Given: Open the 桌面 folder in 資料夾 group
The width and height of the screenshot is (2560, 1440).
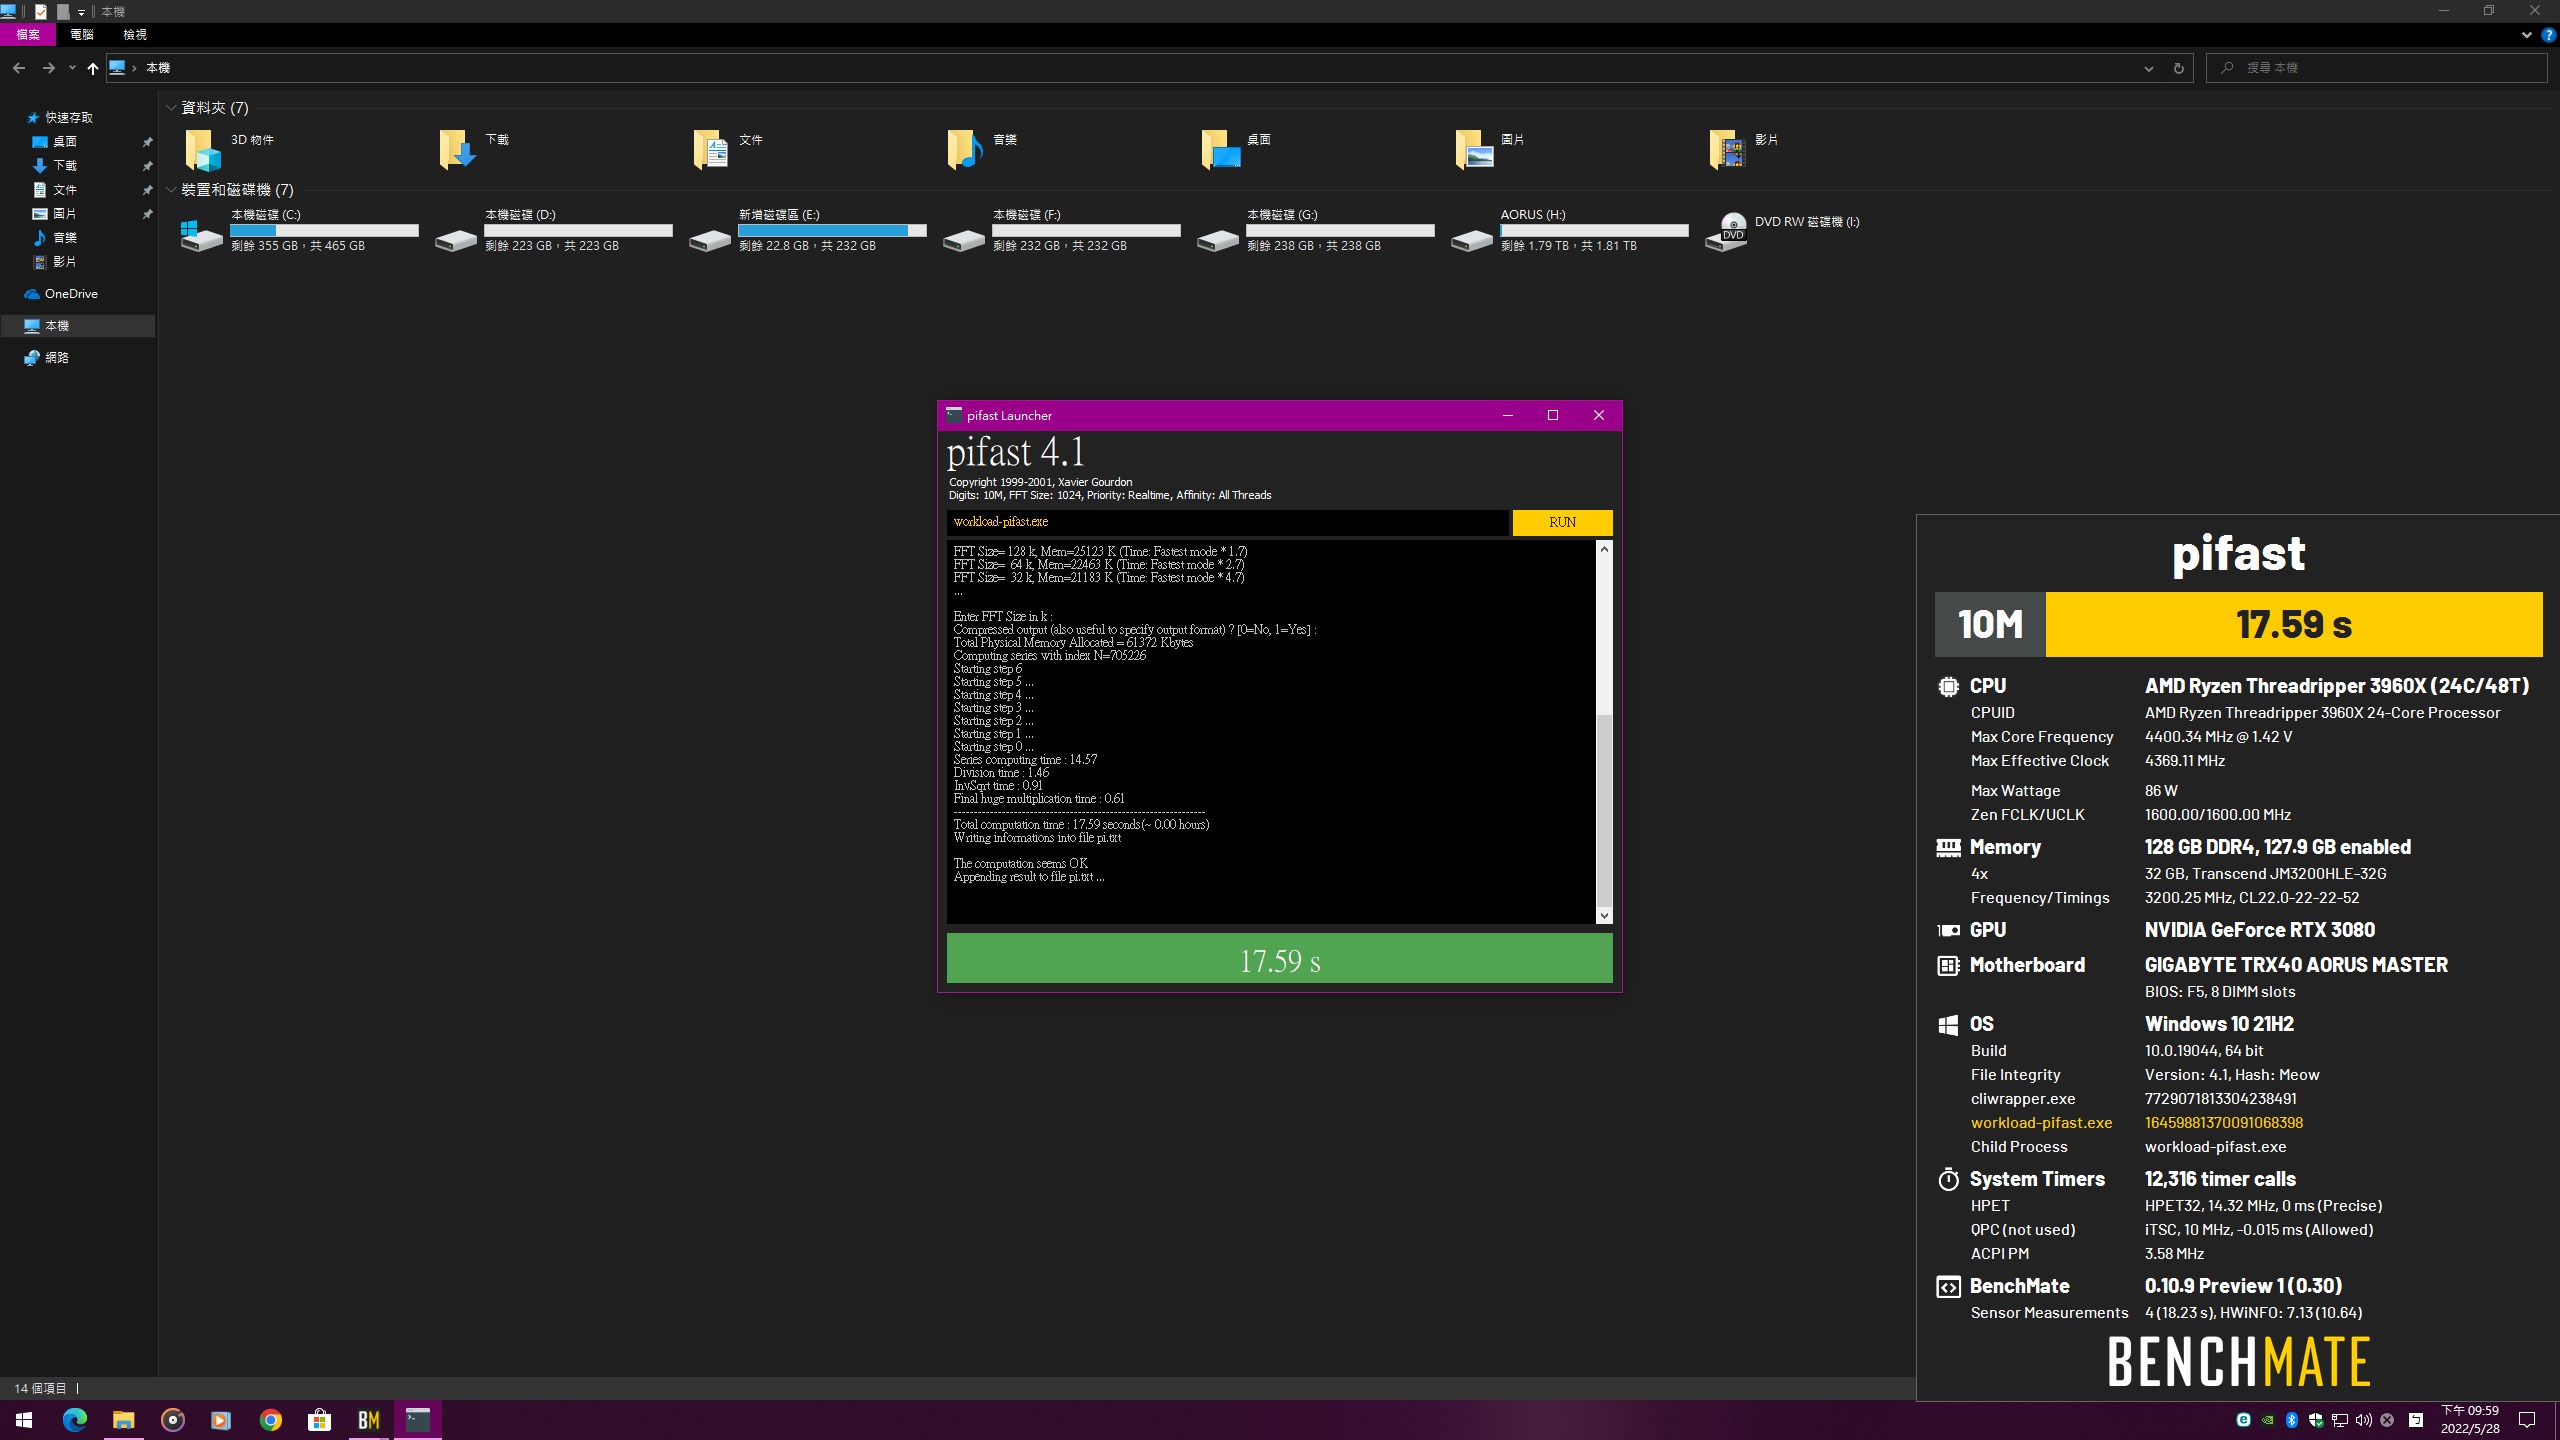Looking at the screenshot, I should point(1237,149).
